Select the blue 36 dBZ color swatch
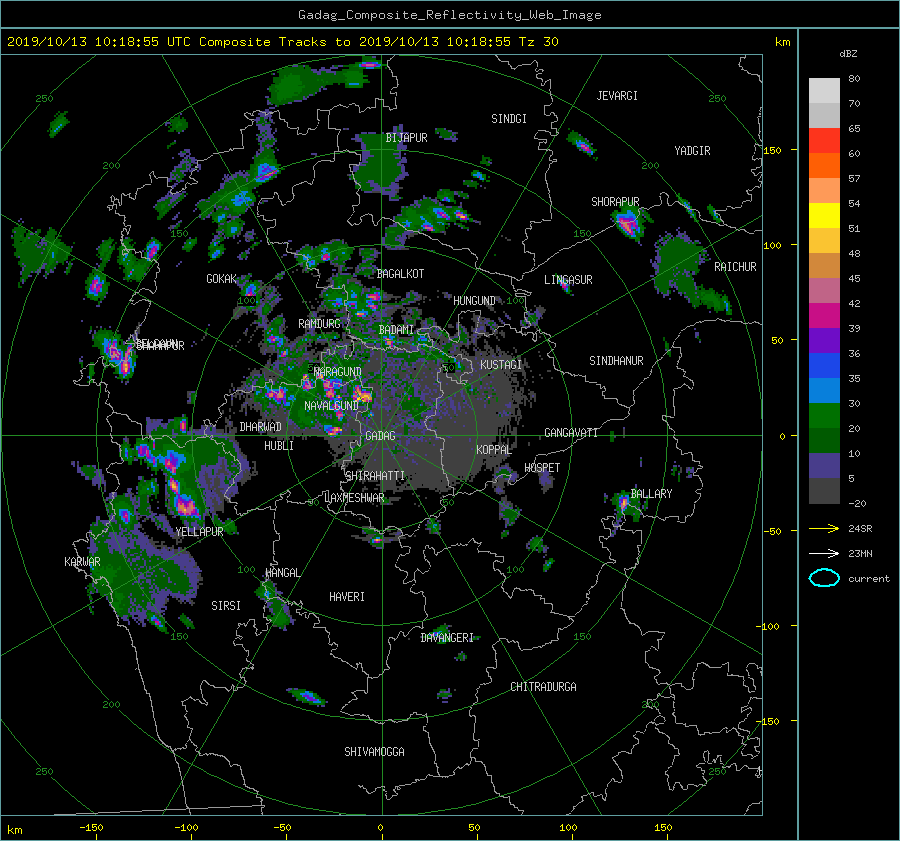Viewport: 900px width, 841px height. click(824, 365)
